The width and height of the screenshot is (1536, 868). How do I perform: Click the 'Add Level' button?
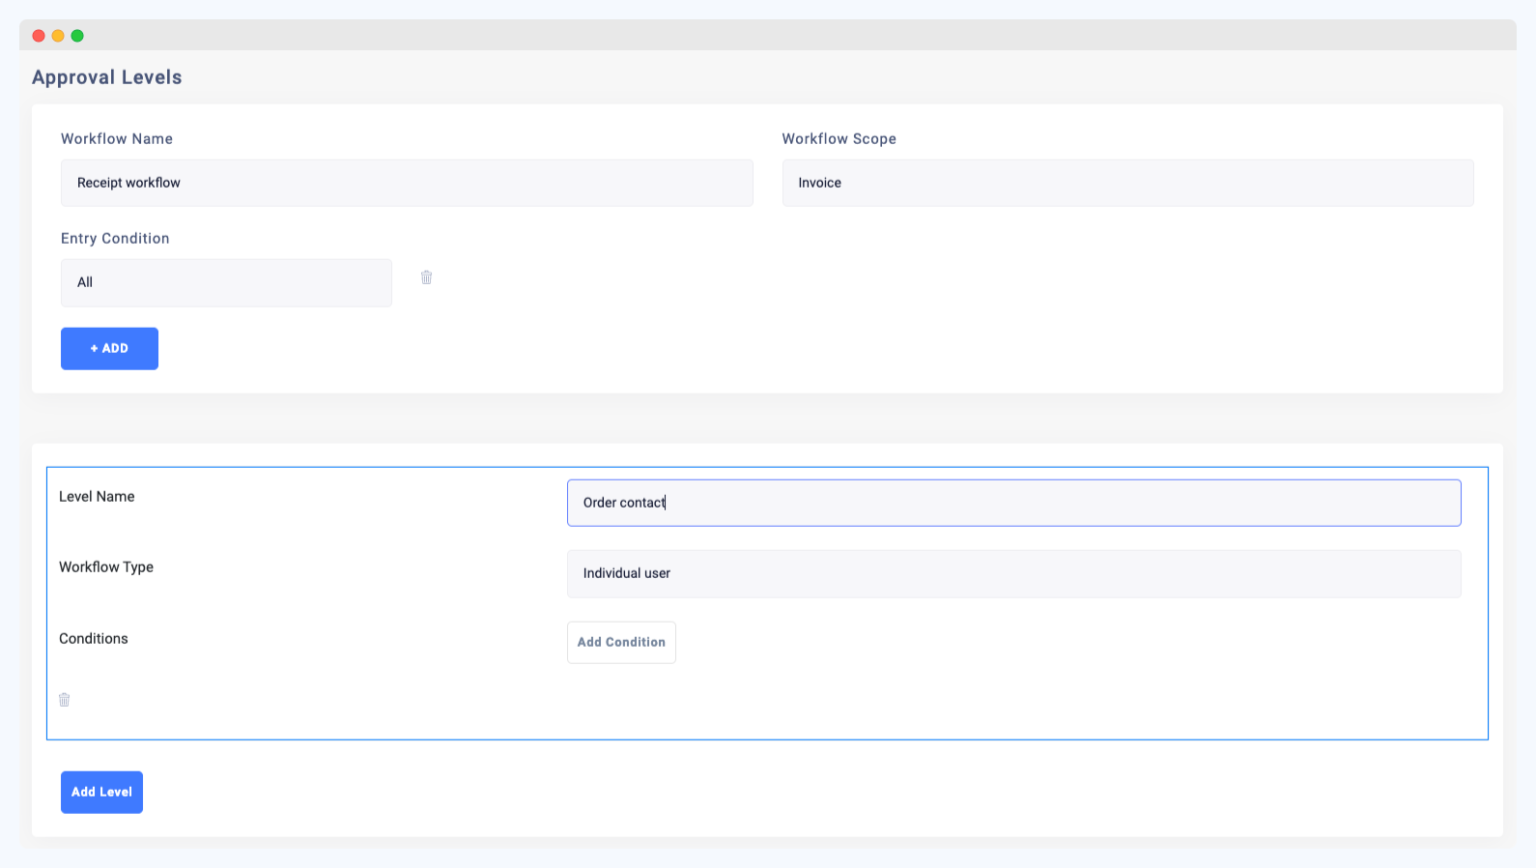[x=101, y=791]
